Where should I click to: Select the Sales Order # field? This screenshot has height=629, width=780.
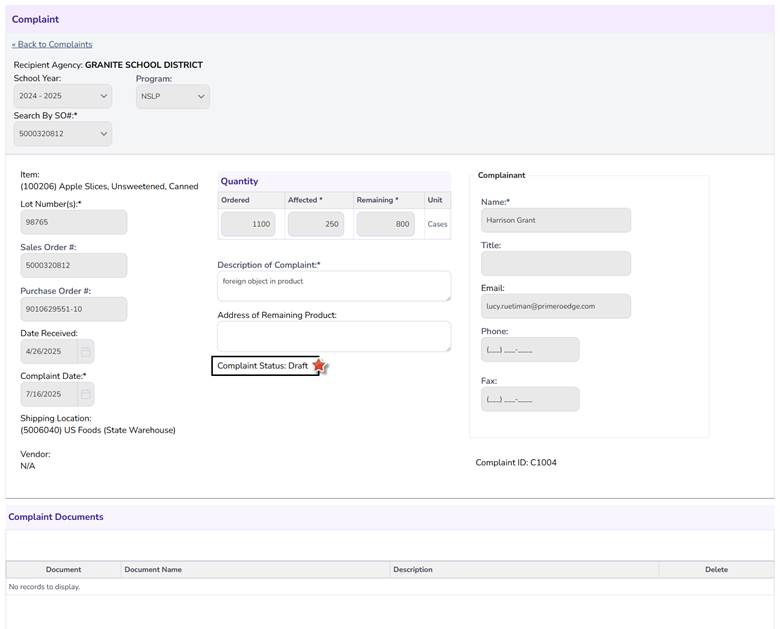coord(74,265)
